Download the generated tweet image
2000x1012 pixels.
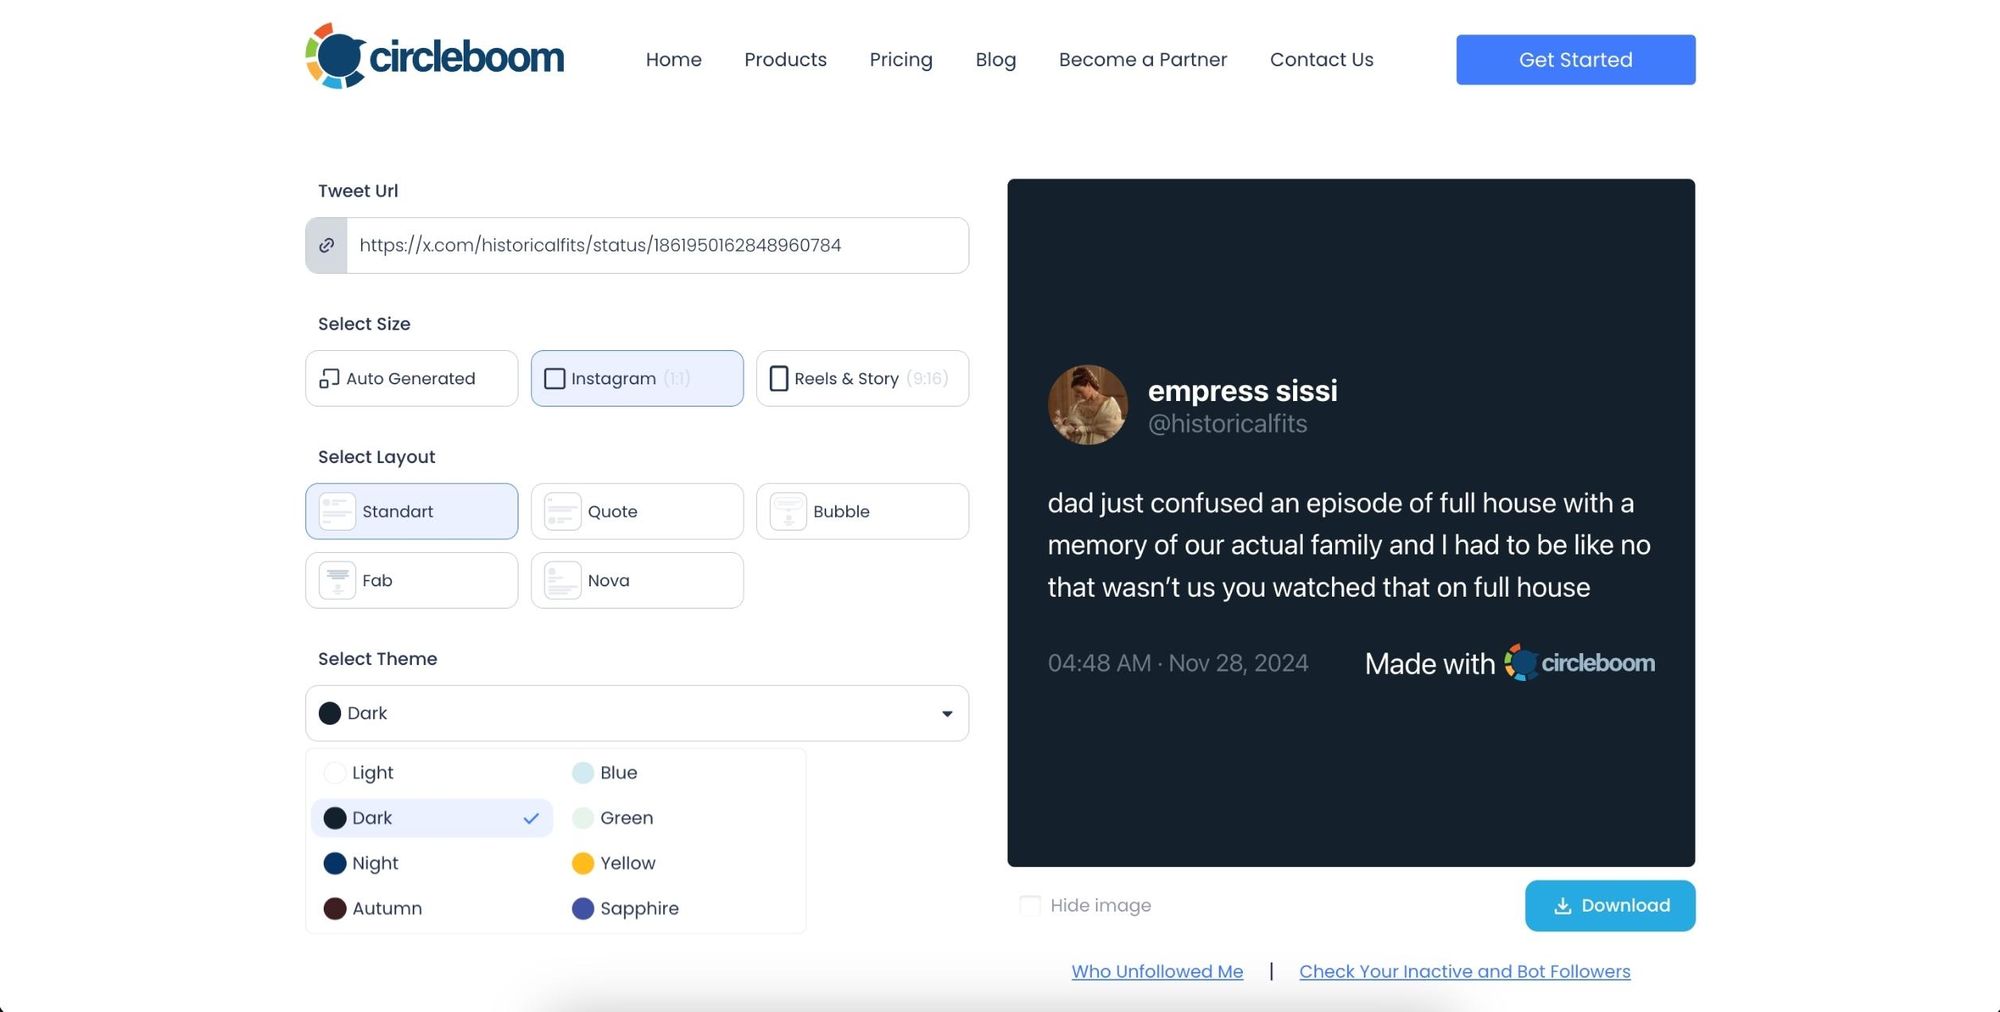pos(1610,906)
